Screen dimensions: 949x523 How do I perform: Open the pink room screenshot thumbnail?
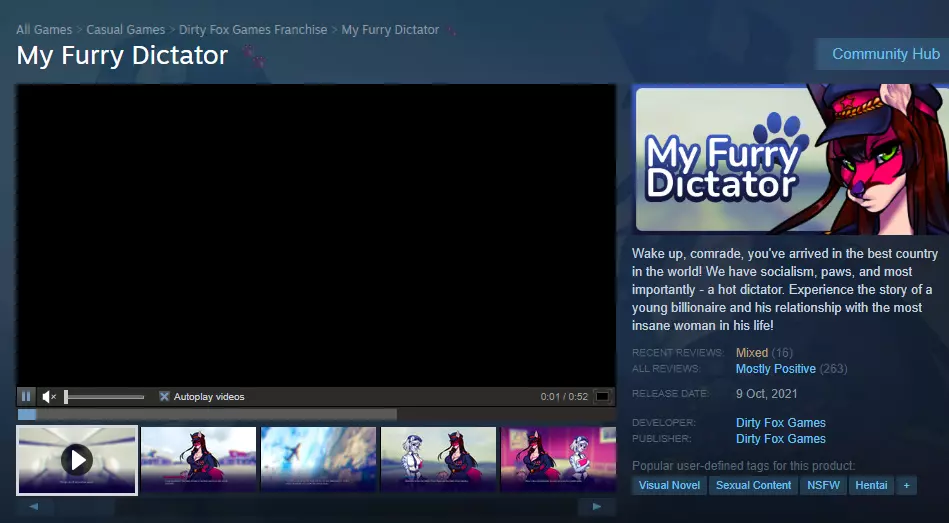[558, 459]
